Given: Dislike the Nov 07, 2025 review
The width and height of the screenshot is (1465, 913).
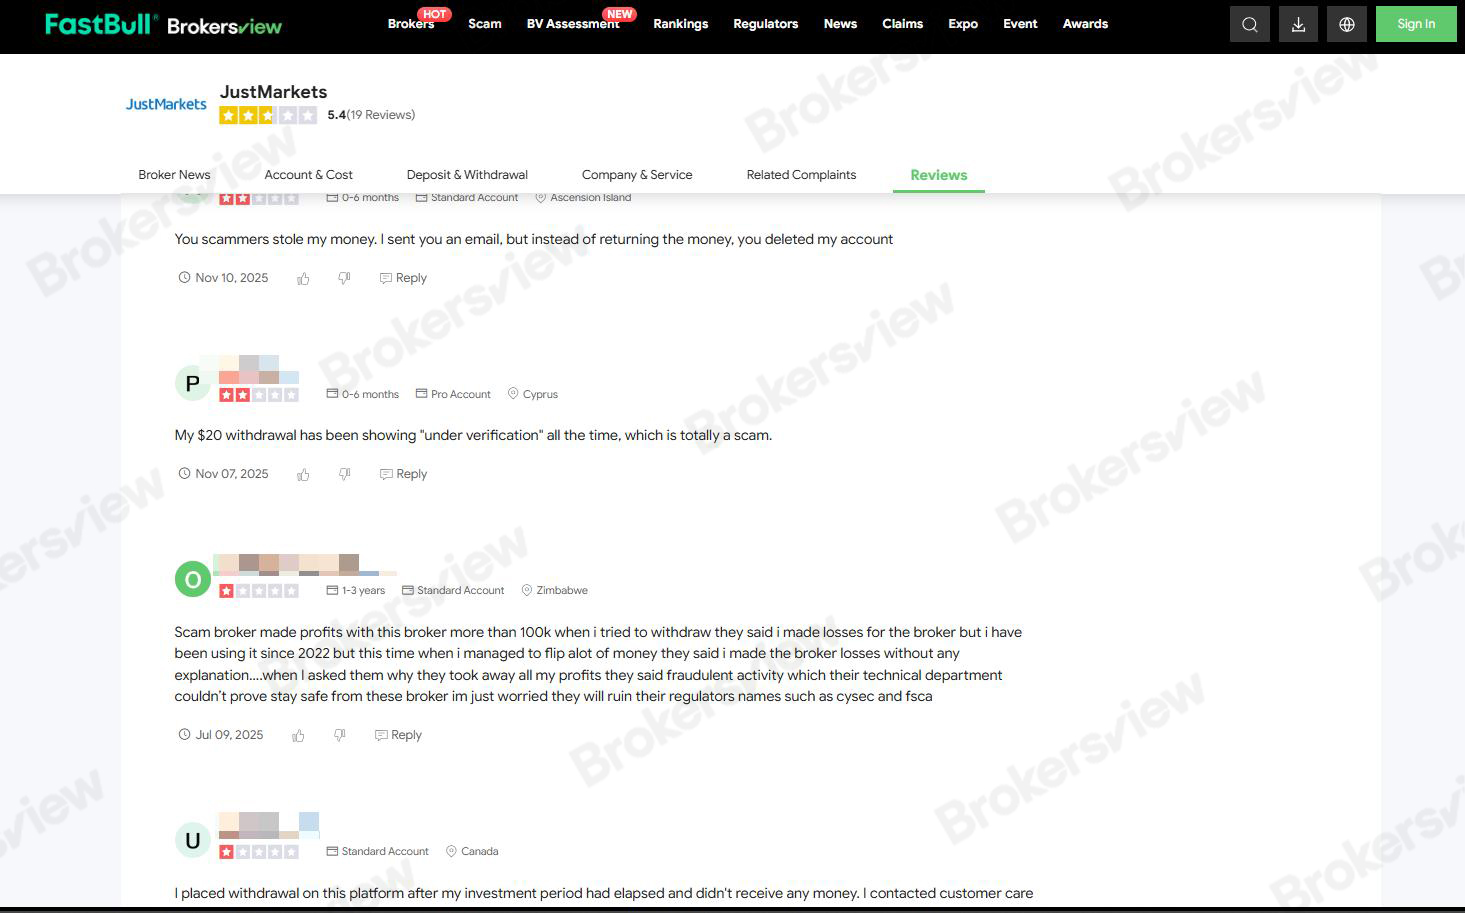Looking at the screenshot, I should pyautogui.click(x=344, y=474).
